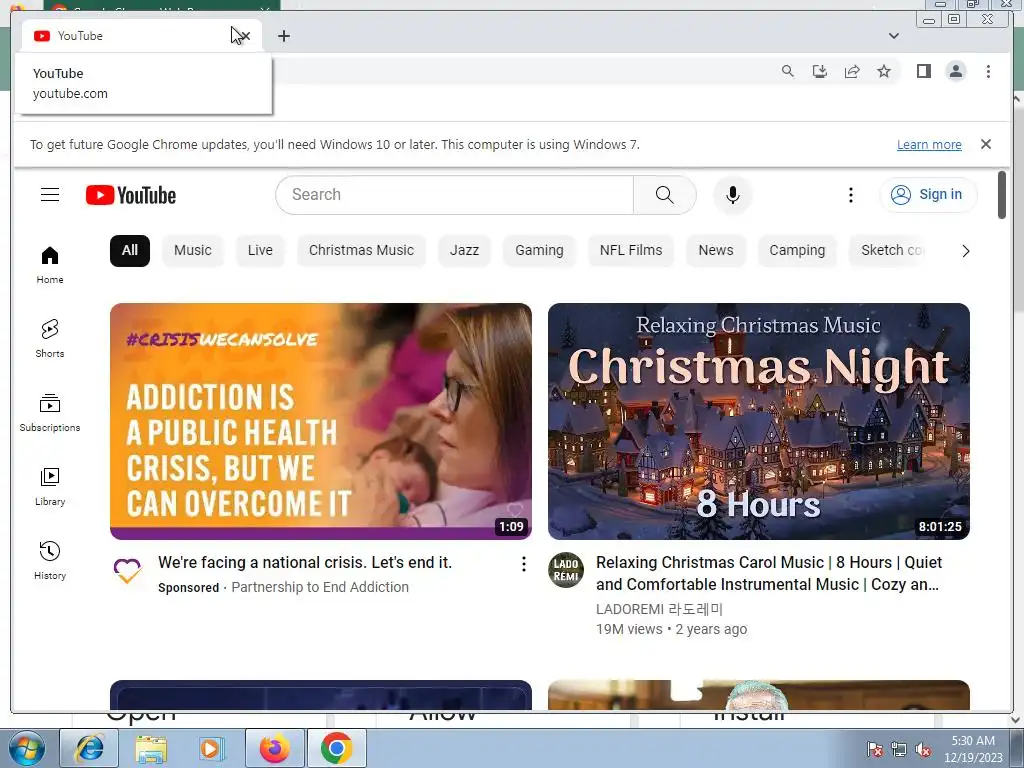Click the install app icon in address bar

coord(820,71)
